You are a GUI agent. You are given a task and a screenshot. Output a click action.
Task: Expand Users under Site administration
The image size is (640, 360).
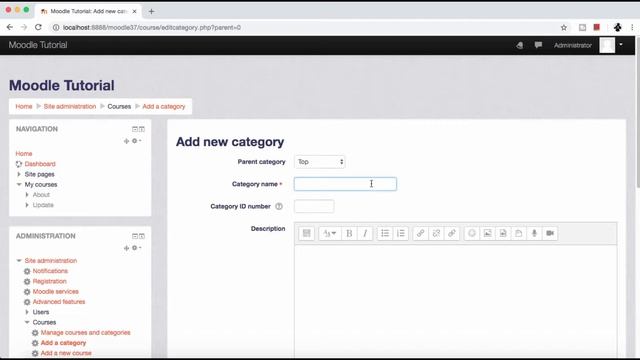[x=27, y=312]
